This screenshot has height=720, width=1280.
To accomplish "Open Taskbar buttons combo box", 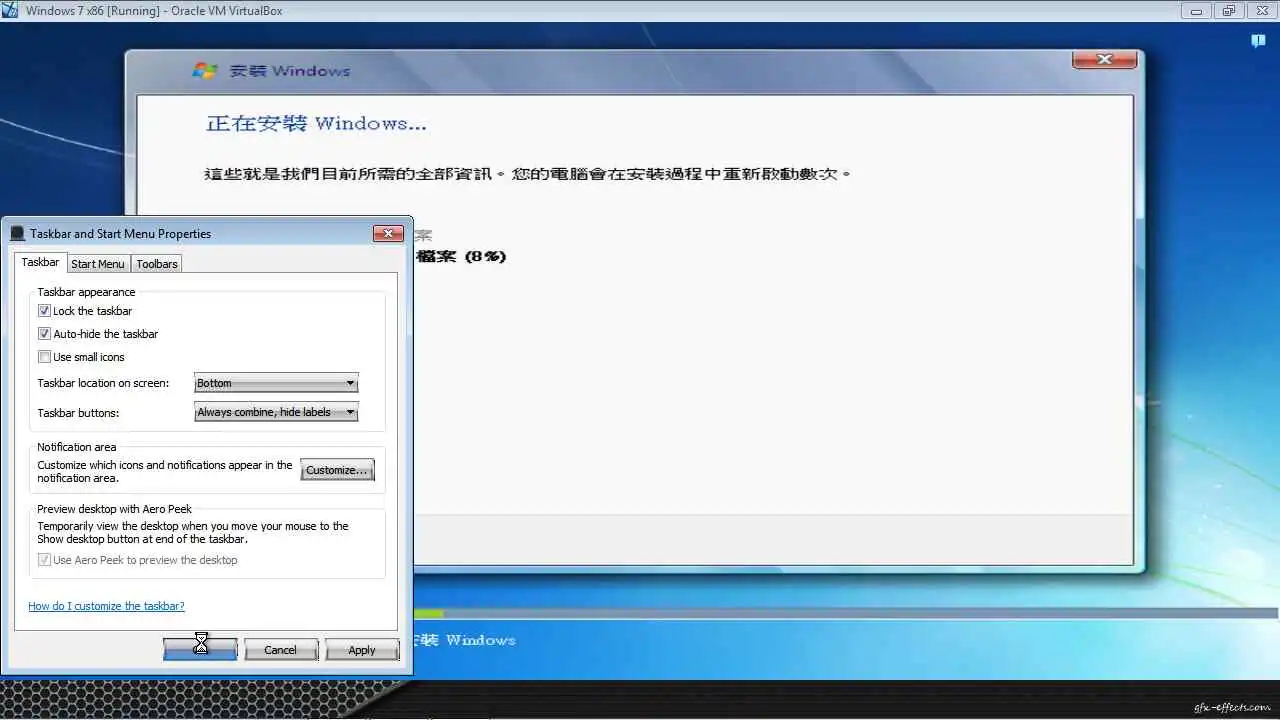I will pos(276,412).
